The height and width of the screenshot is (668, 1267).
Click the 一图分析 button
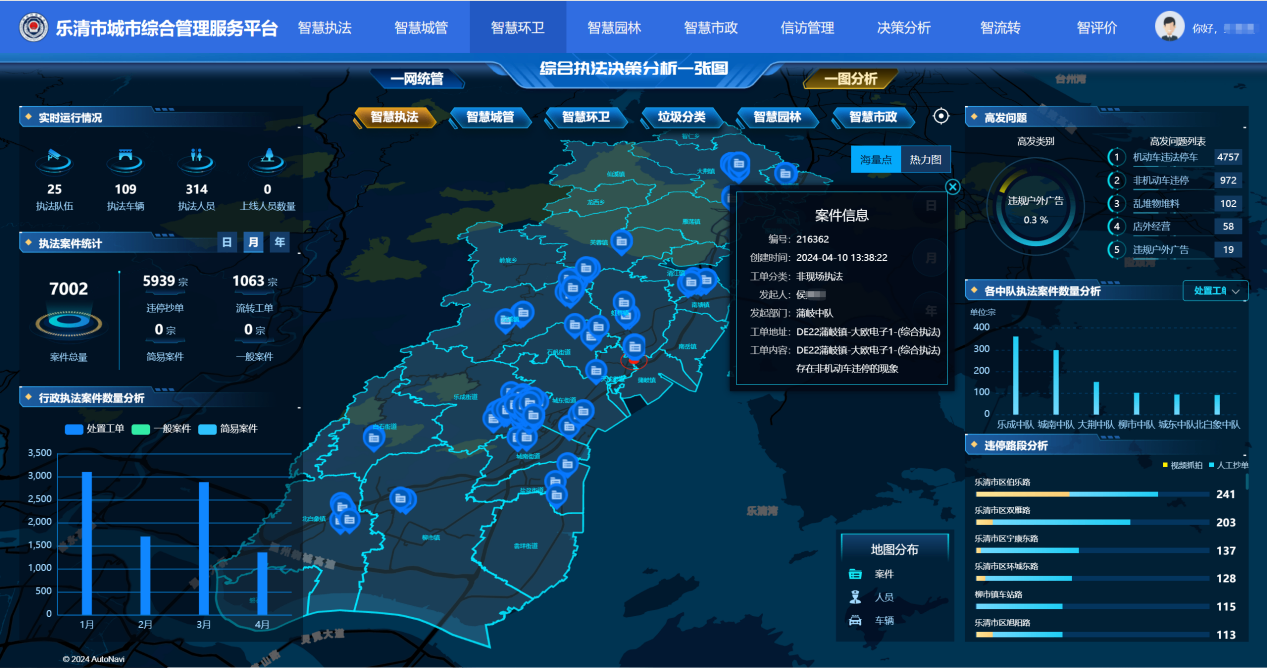point(850,79)
